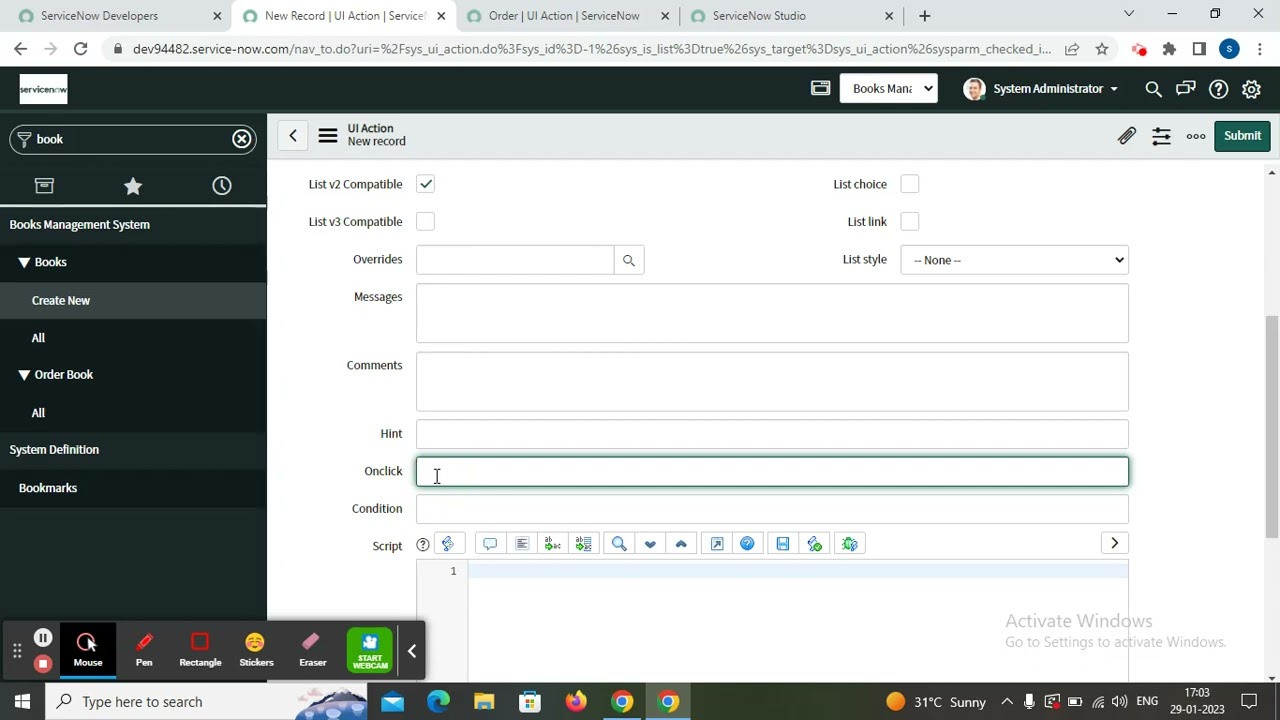
Task: Click the replace icon in script toolbar
Action: coord(552,544)
